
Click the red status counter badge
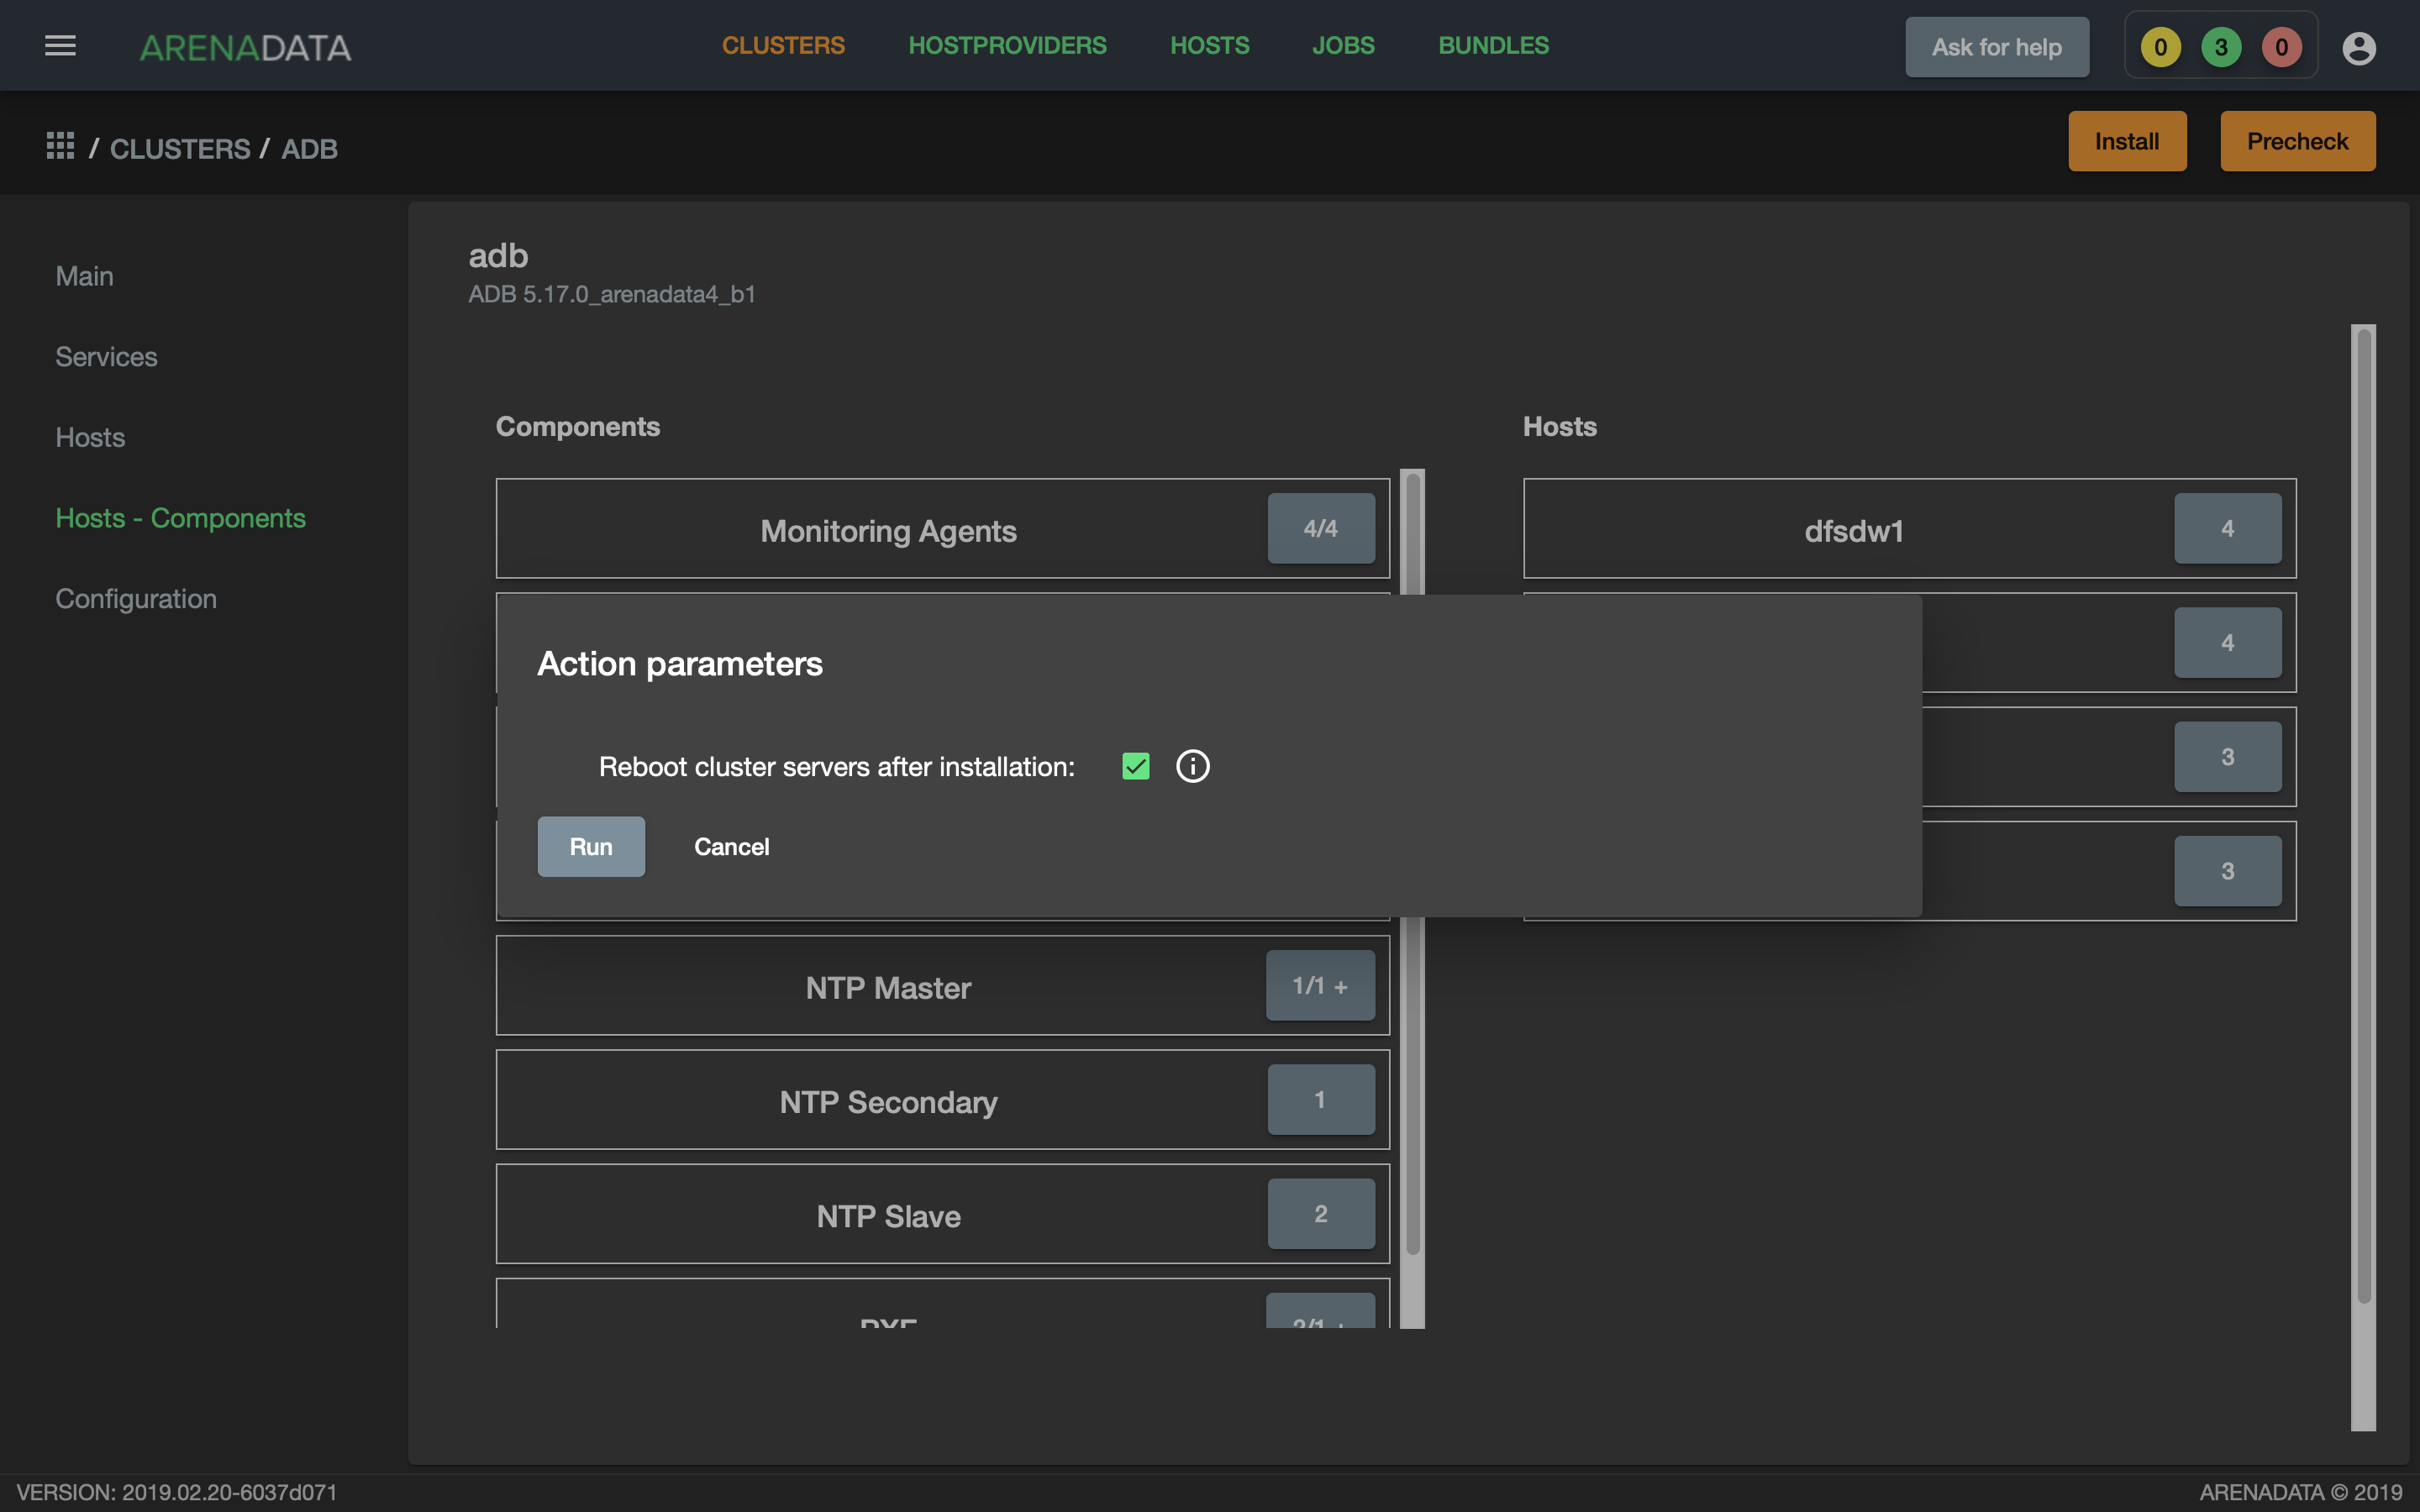point(2281,47)
